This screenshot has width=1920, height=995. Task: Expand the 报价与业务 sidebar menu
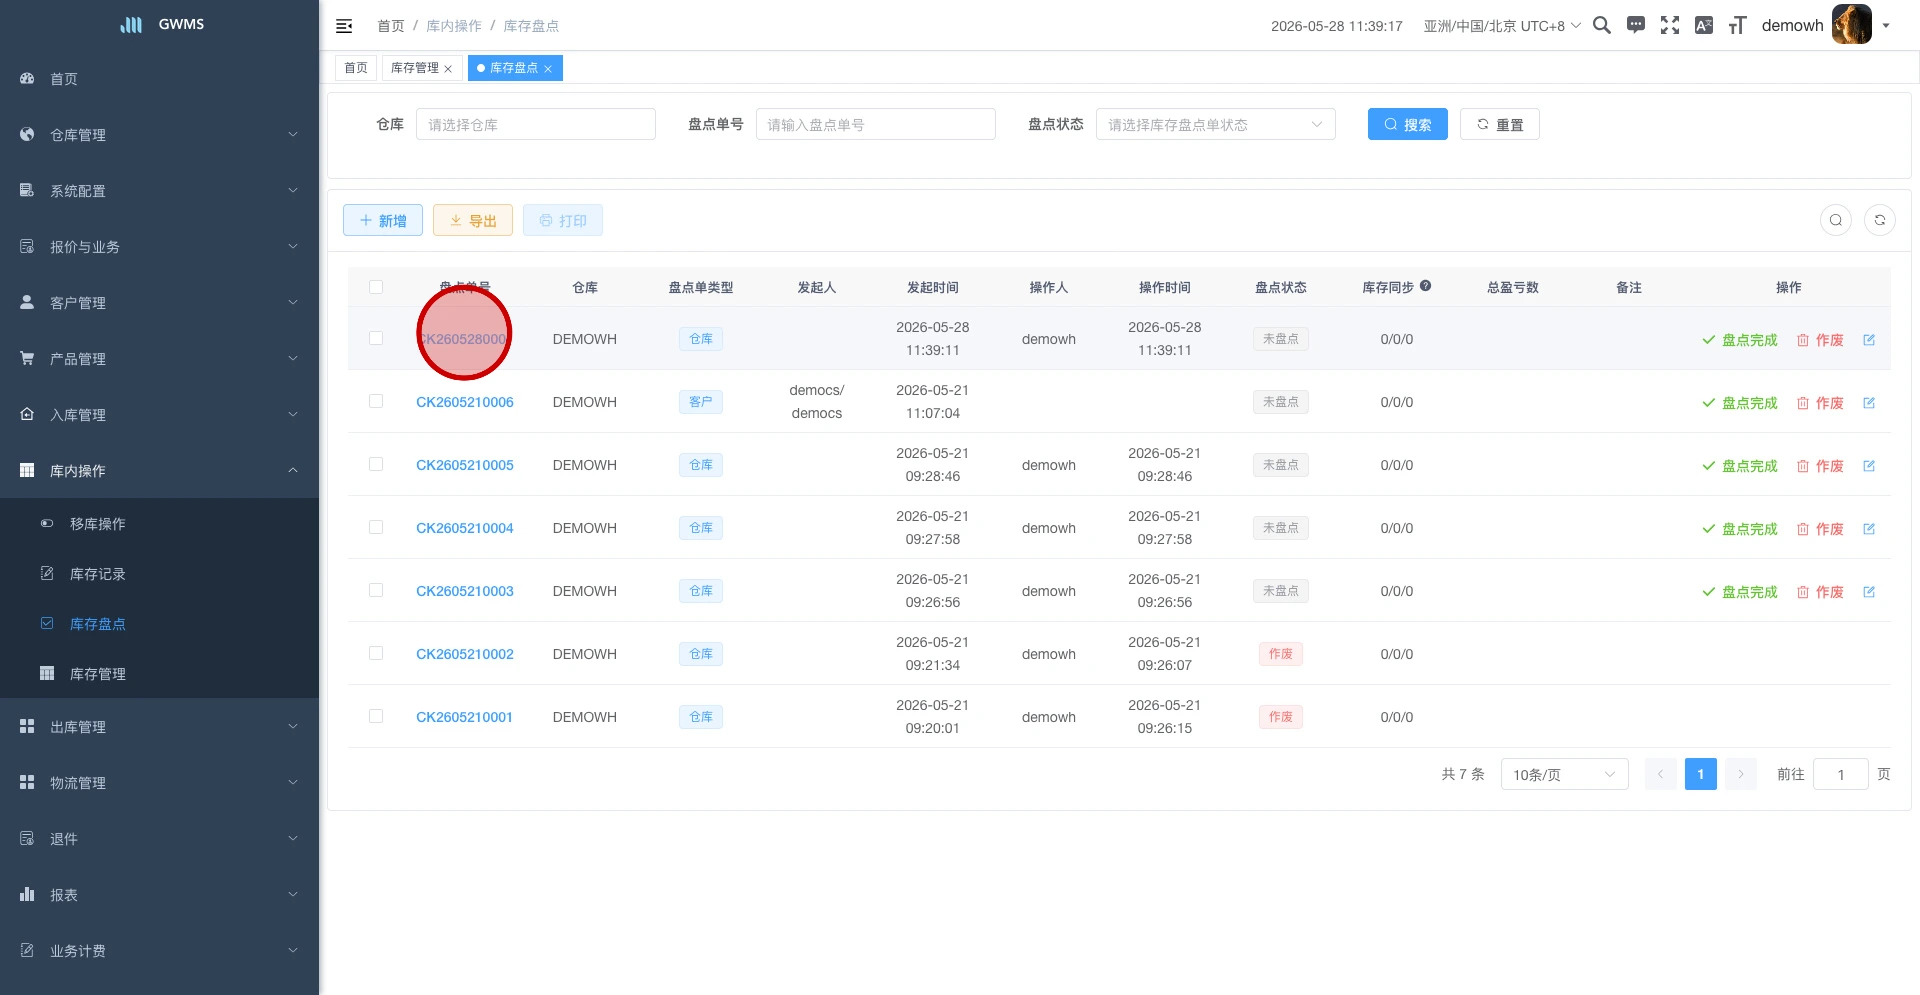160,247
